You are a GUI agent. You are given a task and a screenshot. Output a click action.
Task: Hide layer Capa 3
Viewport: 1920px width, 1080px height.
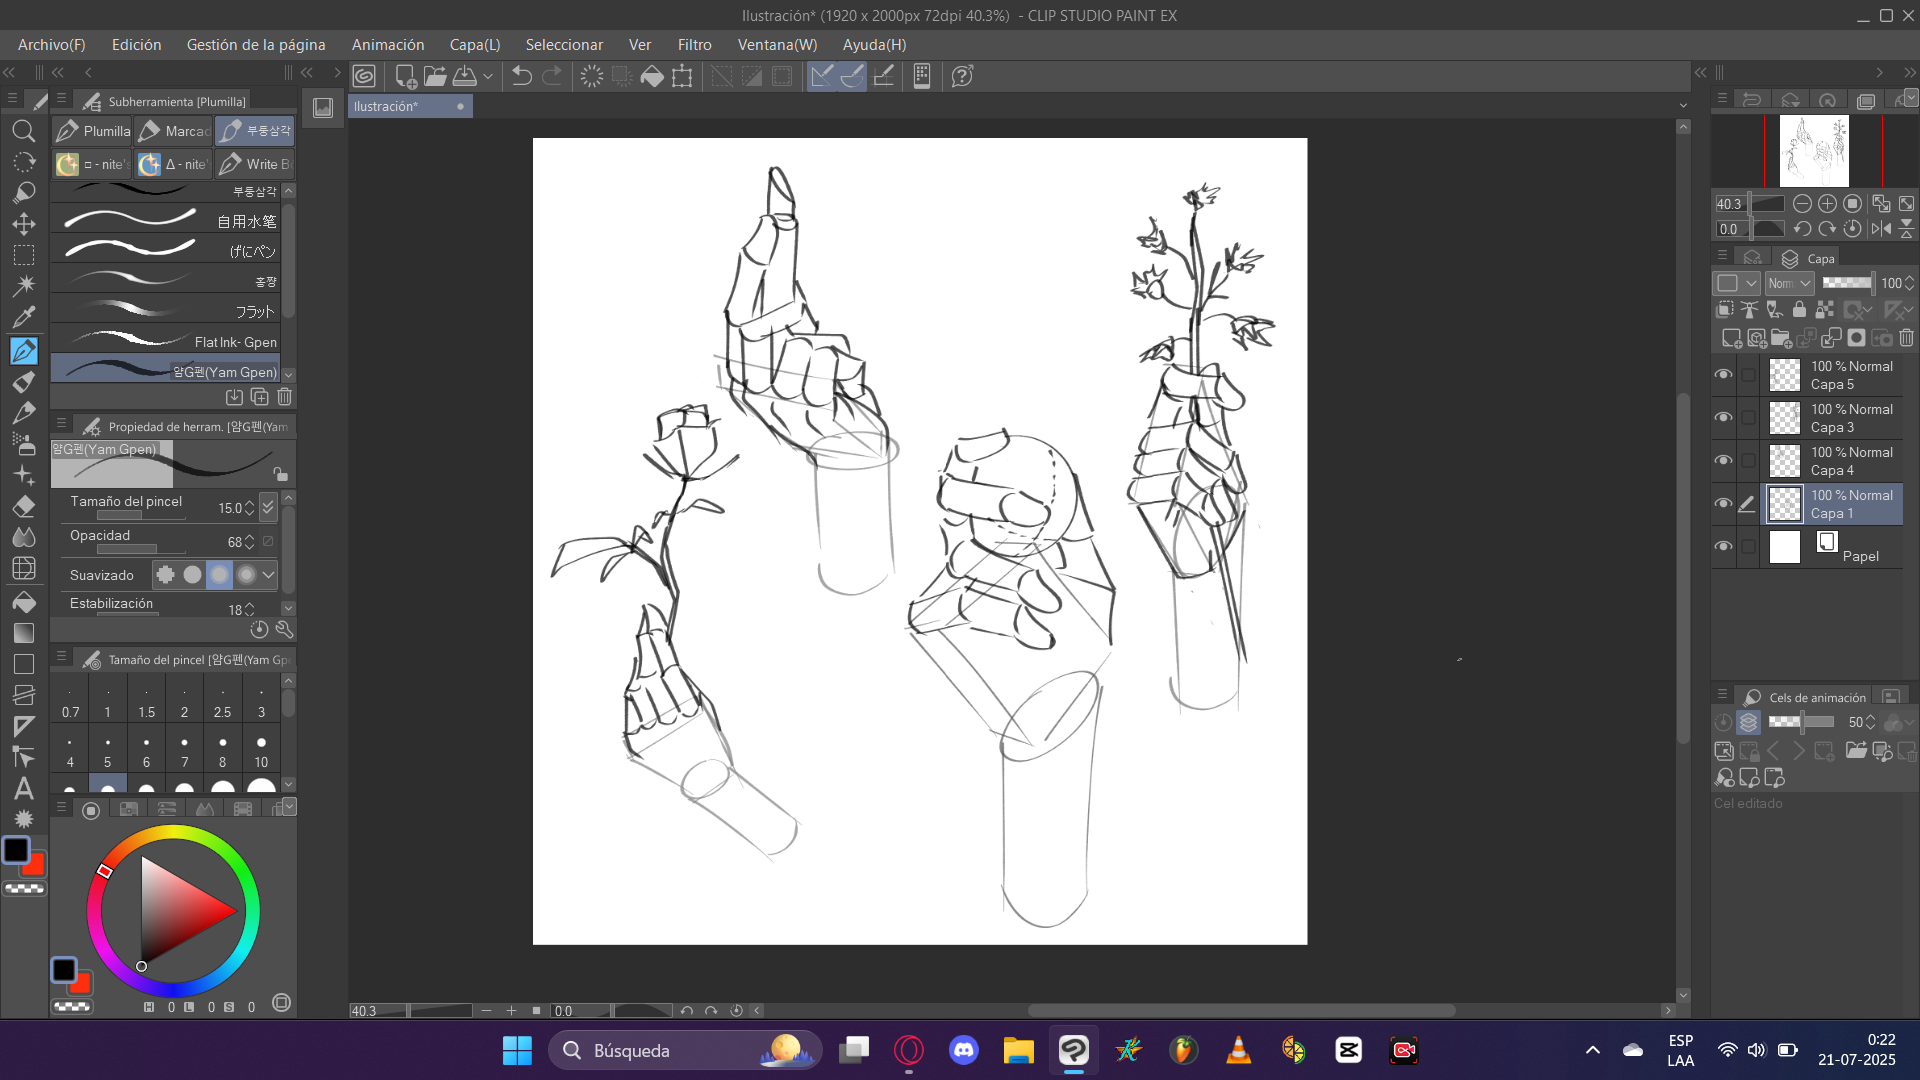1723,417
